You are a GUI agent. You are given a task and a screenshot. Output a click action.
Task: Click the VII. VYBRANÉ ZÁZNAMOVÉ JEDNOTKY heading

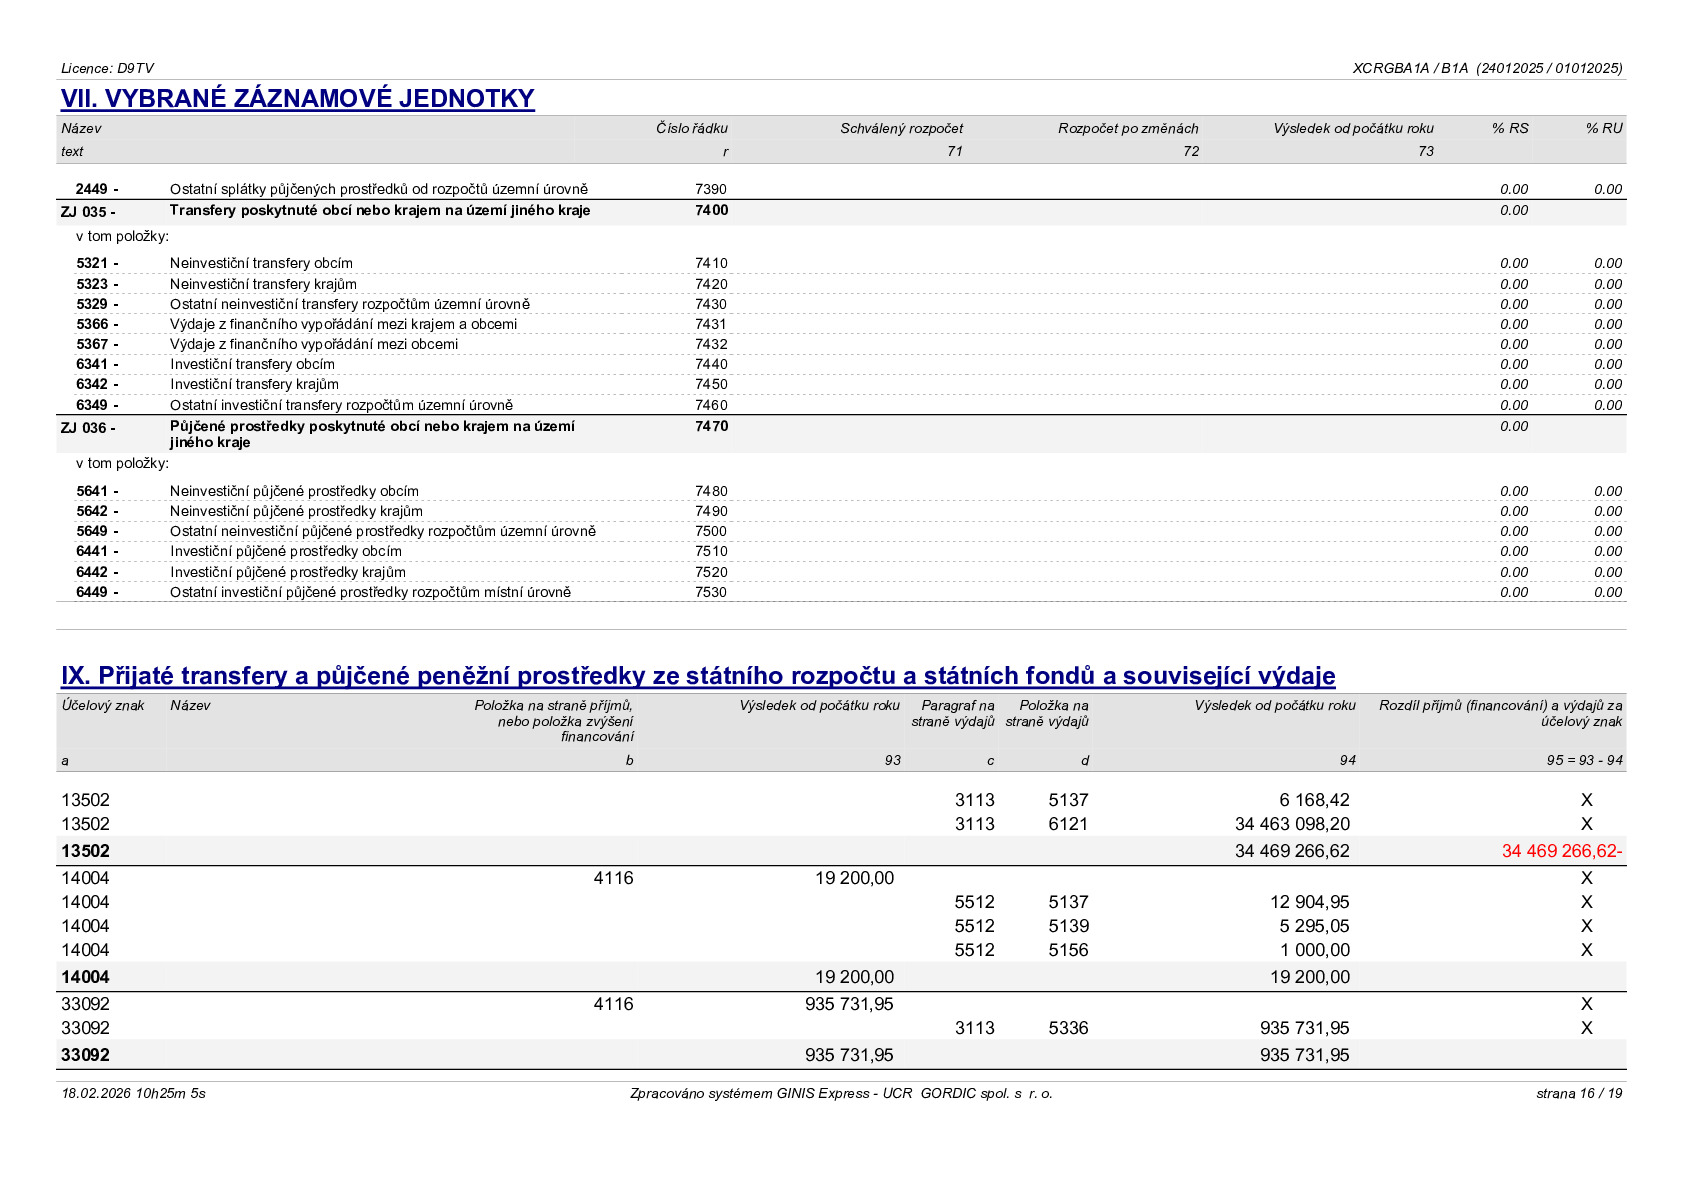tap(298, 99)
